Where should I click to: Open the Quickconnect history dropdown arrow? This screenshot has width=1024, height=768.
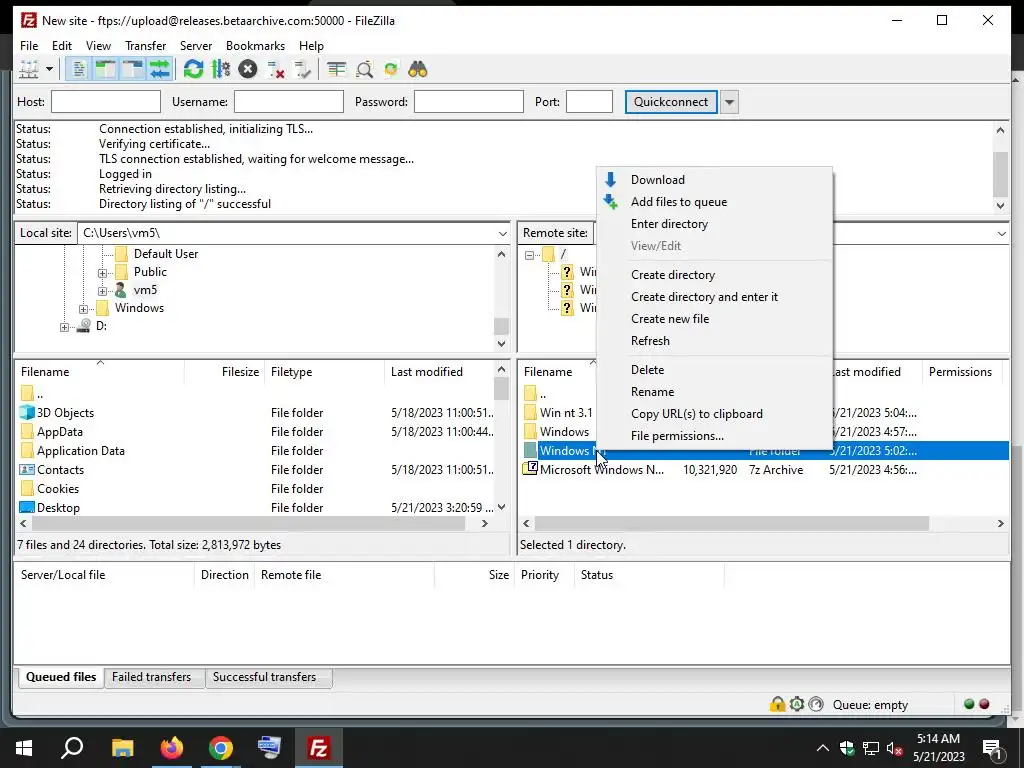coord(729,102)
